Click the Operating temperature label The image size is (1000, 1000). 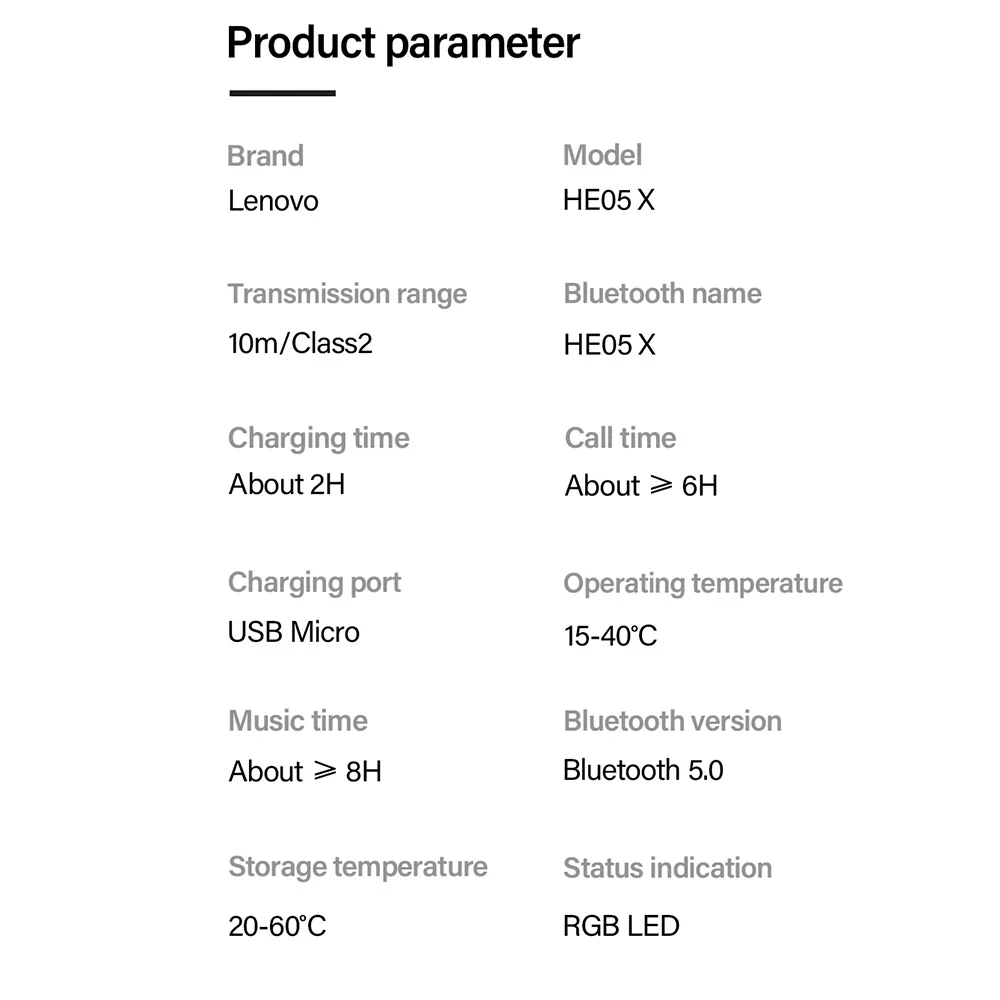tap(703, 584)
